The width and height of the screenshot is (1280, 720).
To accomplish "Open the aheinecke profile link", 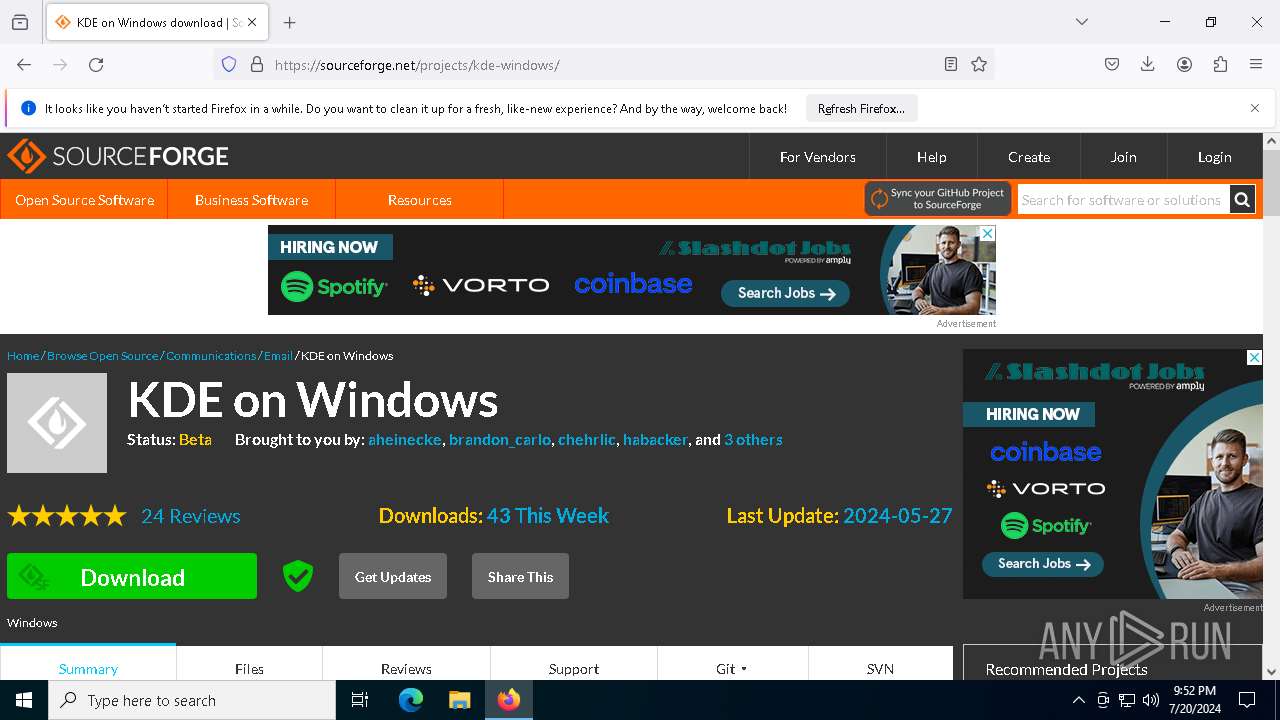I will [404, 440].
